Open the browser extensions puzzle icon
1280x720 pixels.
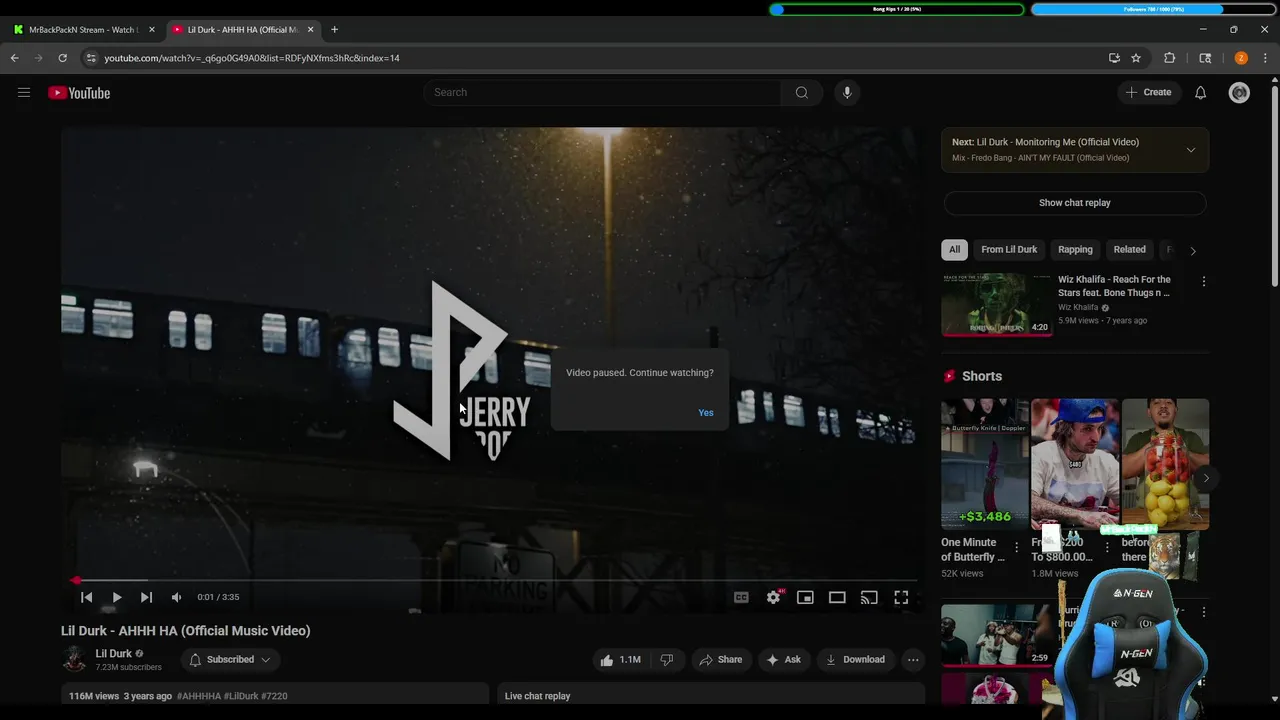click(1169, 58)
